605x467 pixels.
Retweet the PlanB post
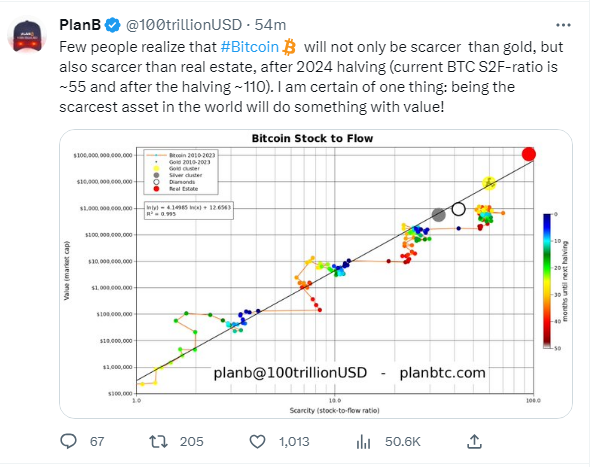click(159, 442)
